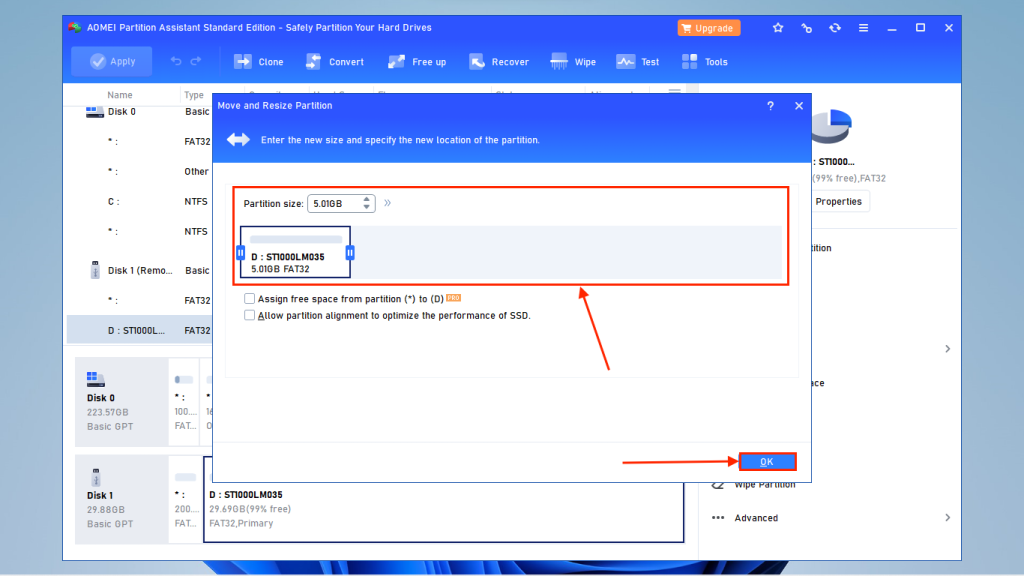
Task: Increase partition size with the up stepper arrow
Action: click(x=365, y=199)
